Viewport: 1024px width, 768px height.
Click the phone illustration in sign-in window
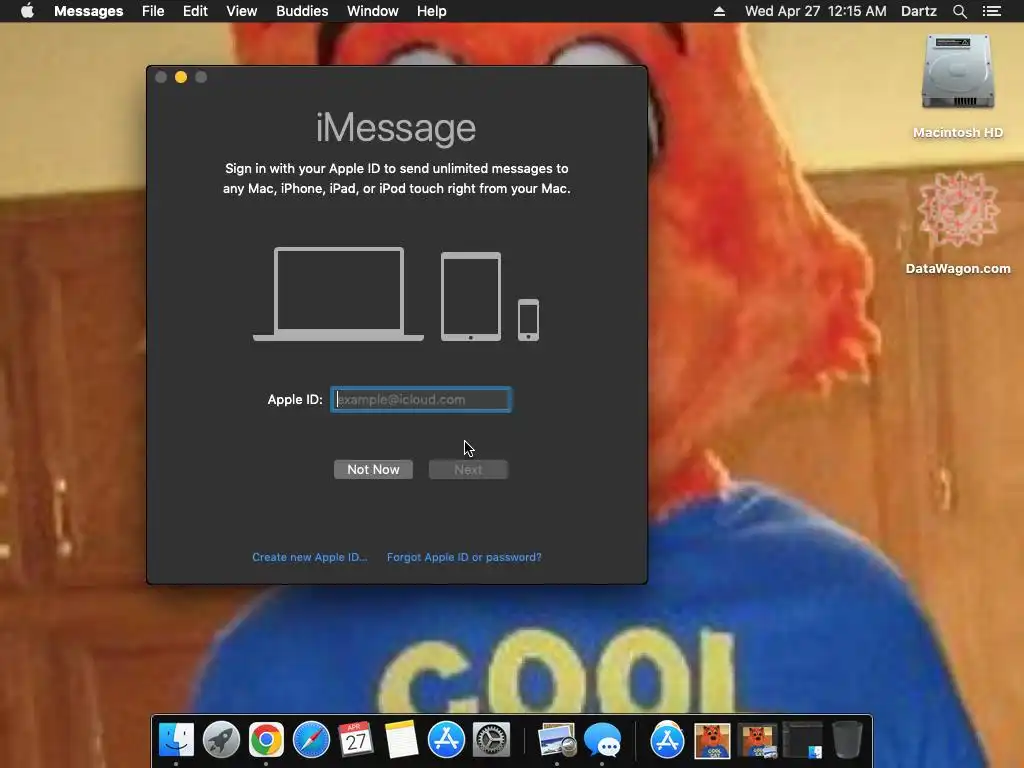(528, 320)
